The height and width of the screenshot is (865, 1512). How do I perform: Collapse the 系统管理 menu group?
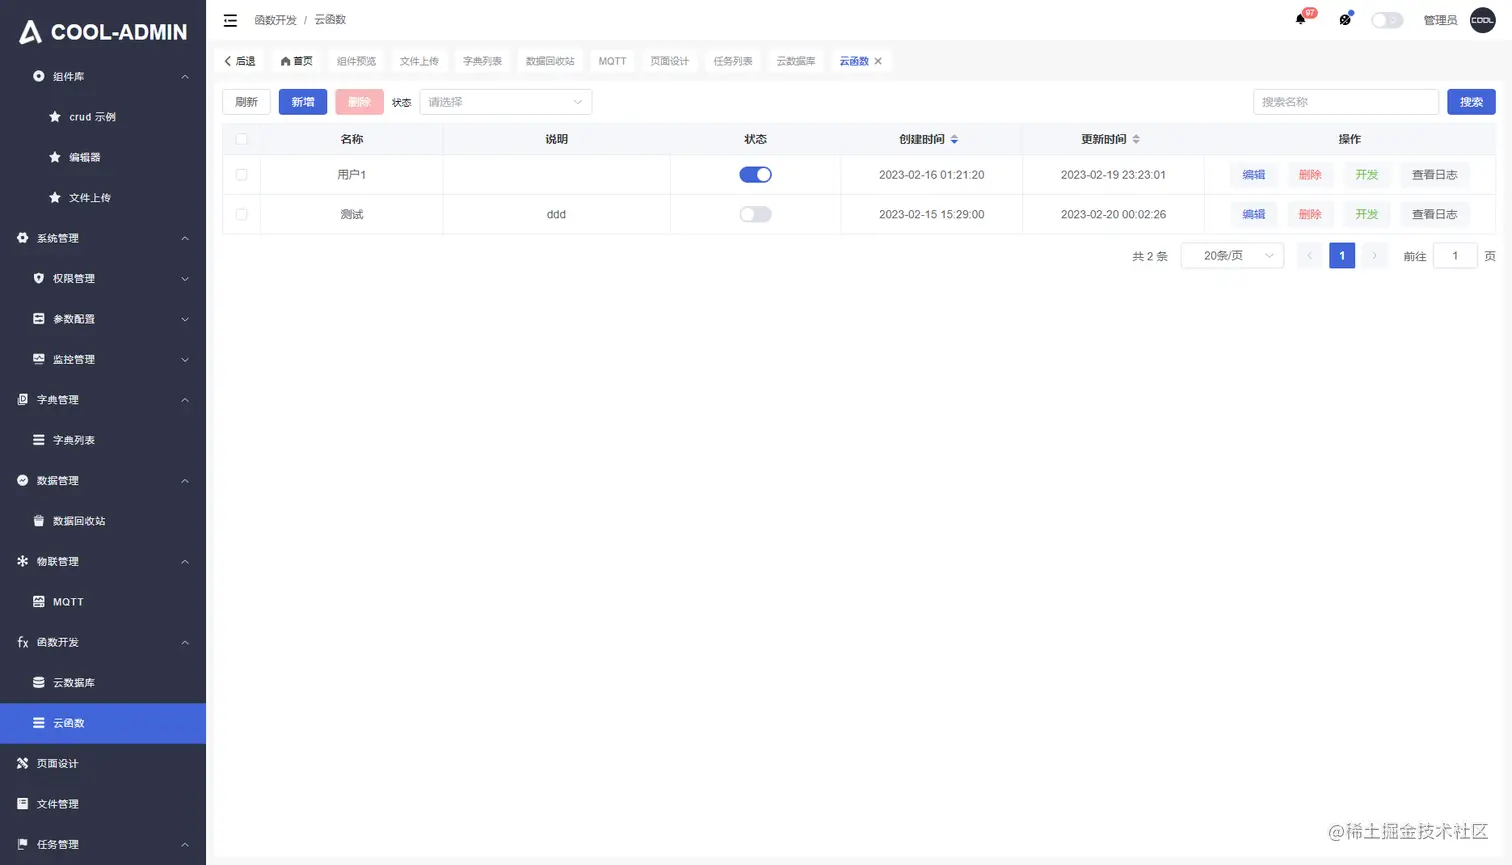tap(185, 238)
